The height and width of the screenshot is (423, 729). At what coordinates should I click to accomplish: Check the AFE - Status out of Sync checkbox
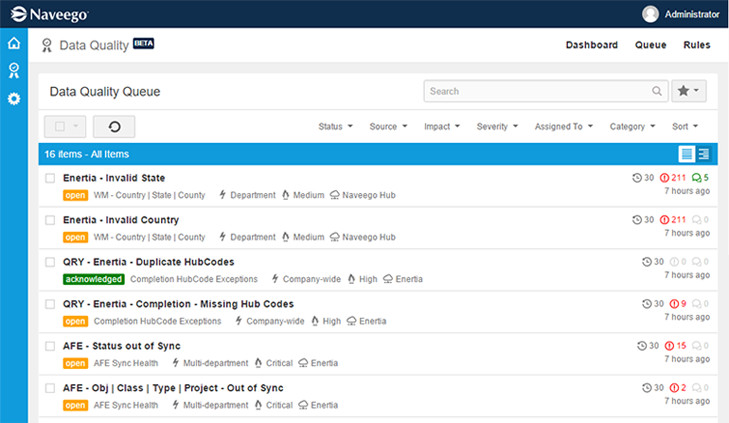coord(50,346)
